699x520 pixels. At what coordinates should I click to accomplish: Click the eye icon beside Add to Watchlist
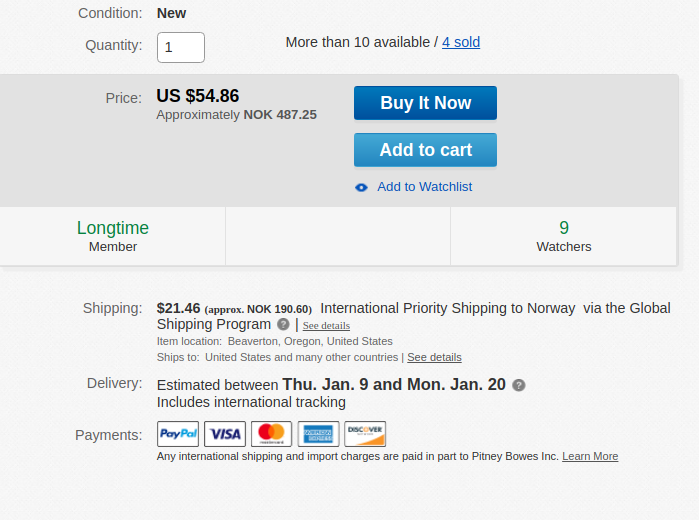(361, 188)
